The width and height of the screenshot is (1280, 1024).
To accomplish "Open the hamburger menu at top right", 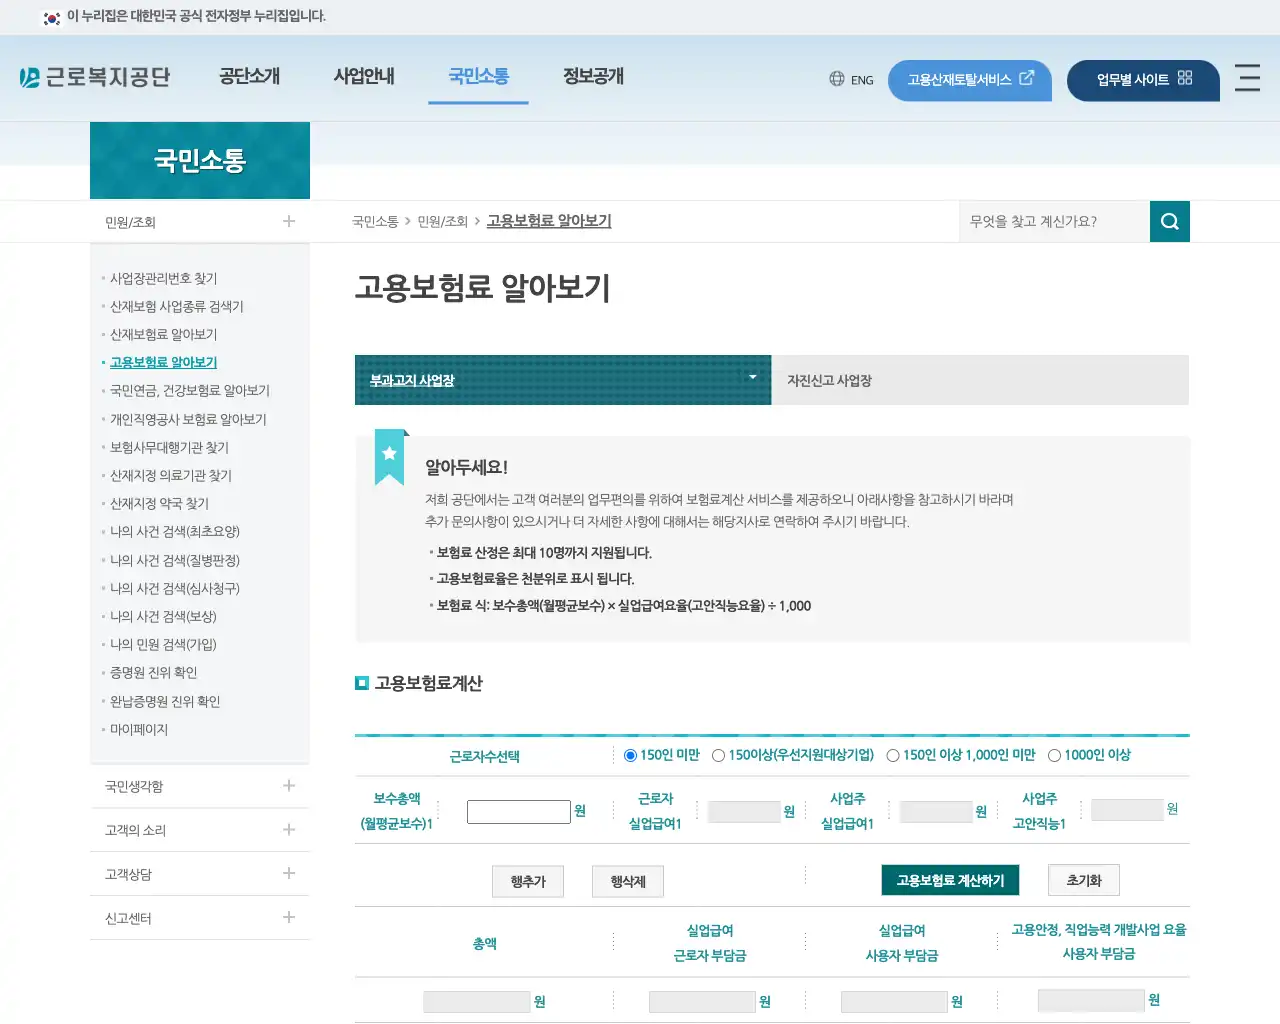I will click(x=1247, y=80).
